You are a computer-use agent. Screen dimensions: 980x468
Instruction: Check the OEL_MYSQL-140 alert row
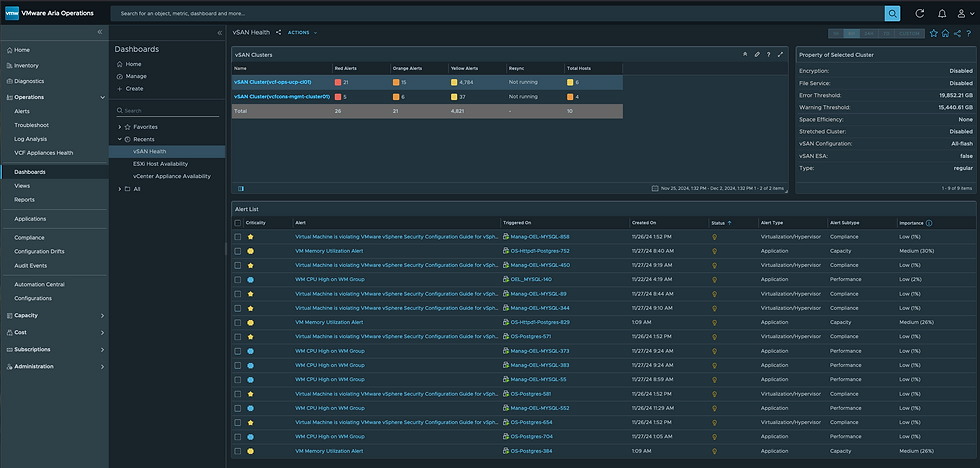(238, 279)
